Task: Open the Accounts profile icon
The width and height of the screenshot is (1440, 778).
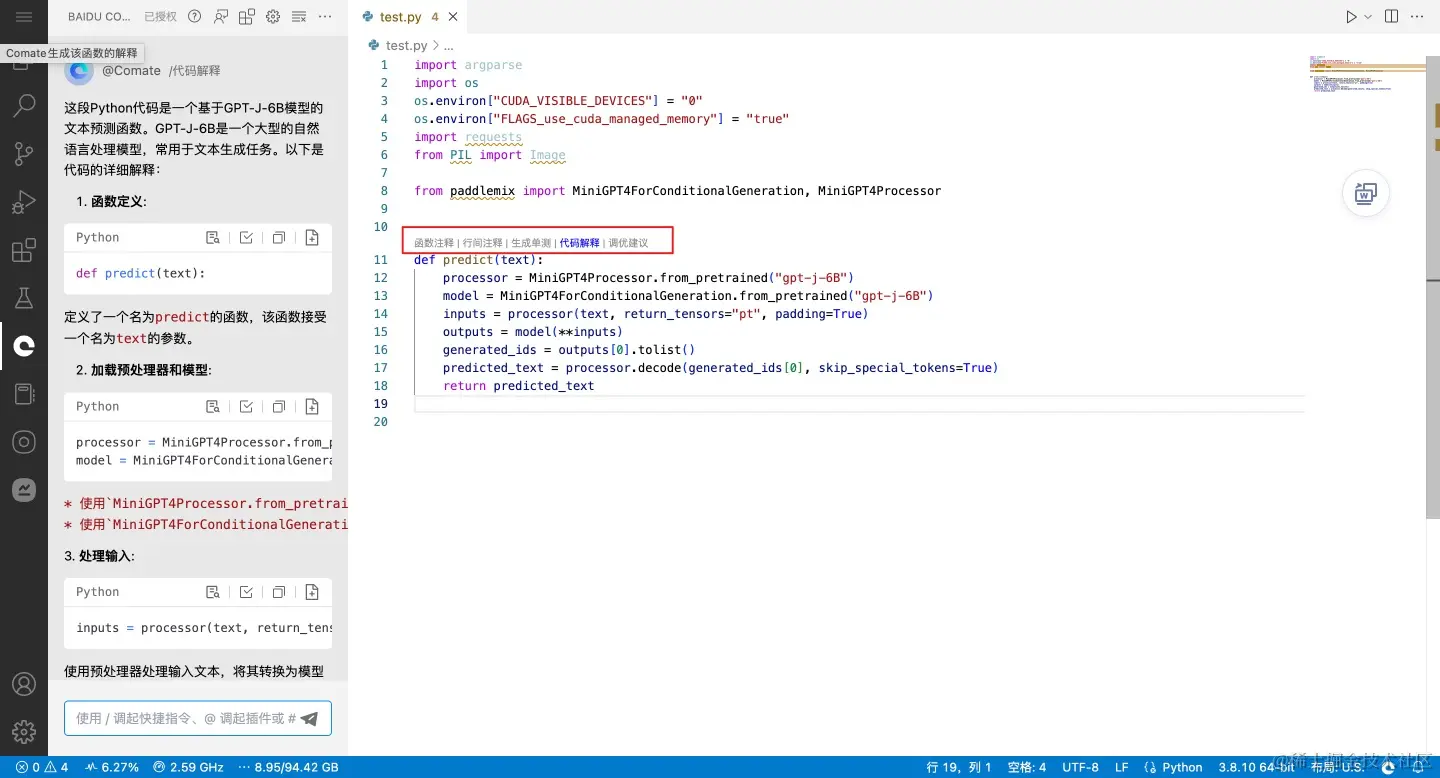Action: (24, 685)
